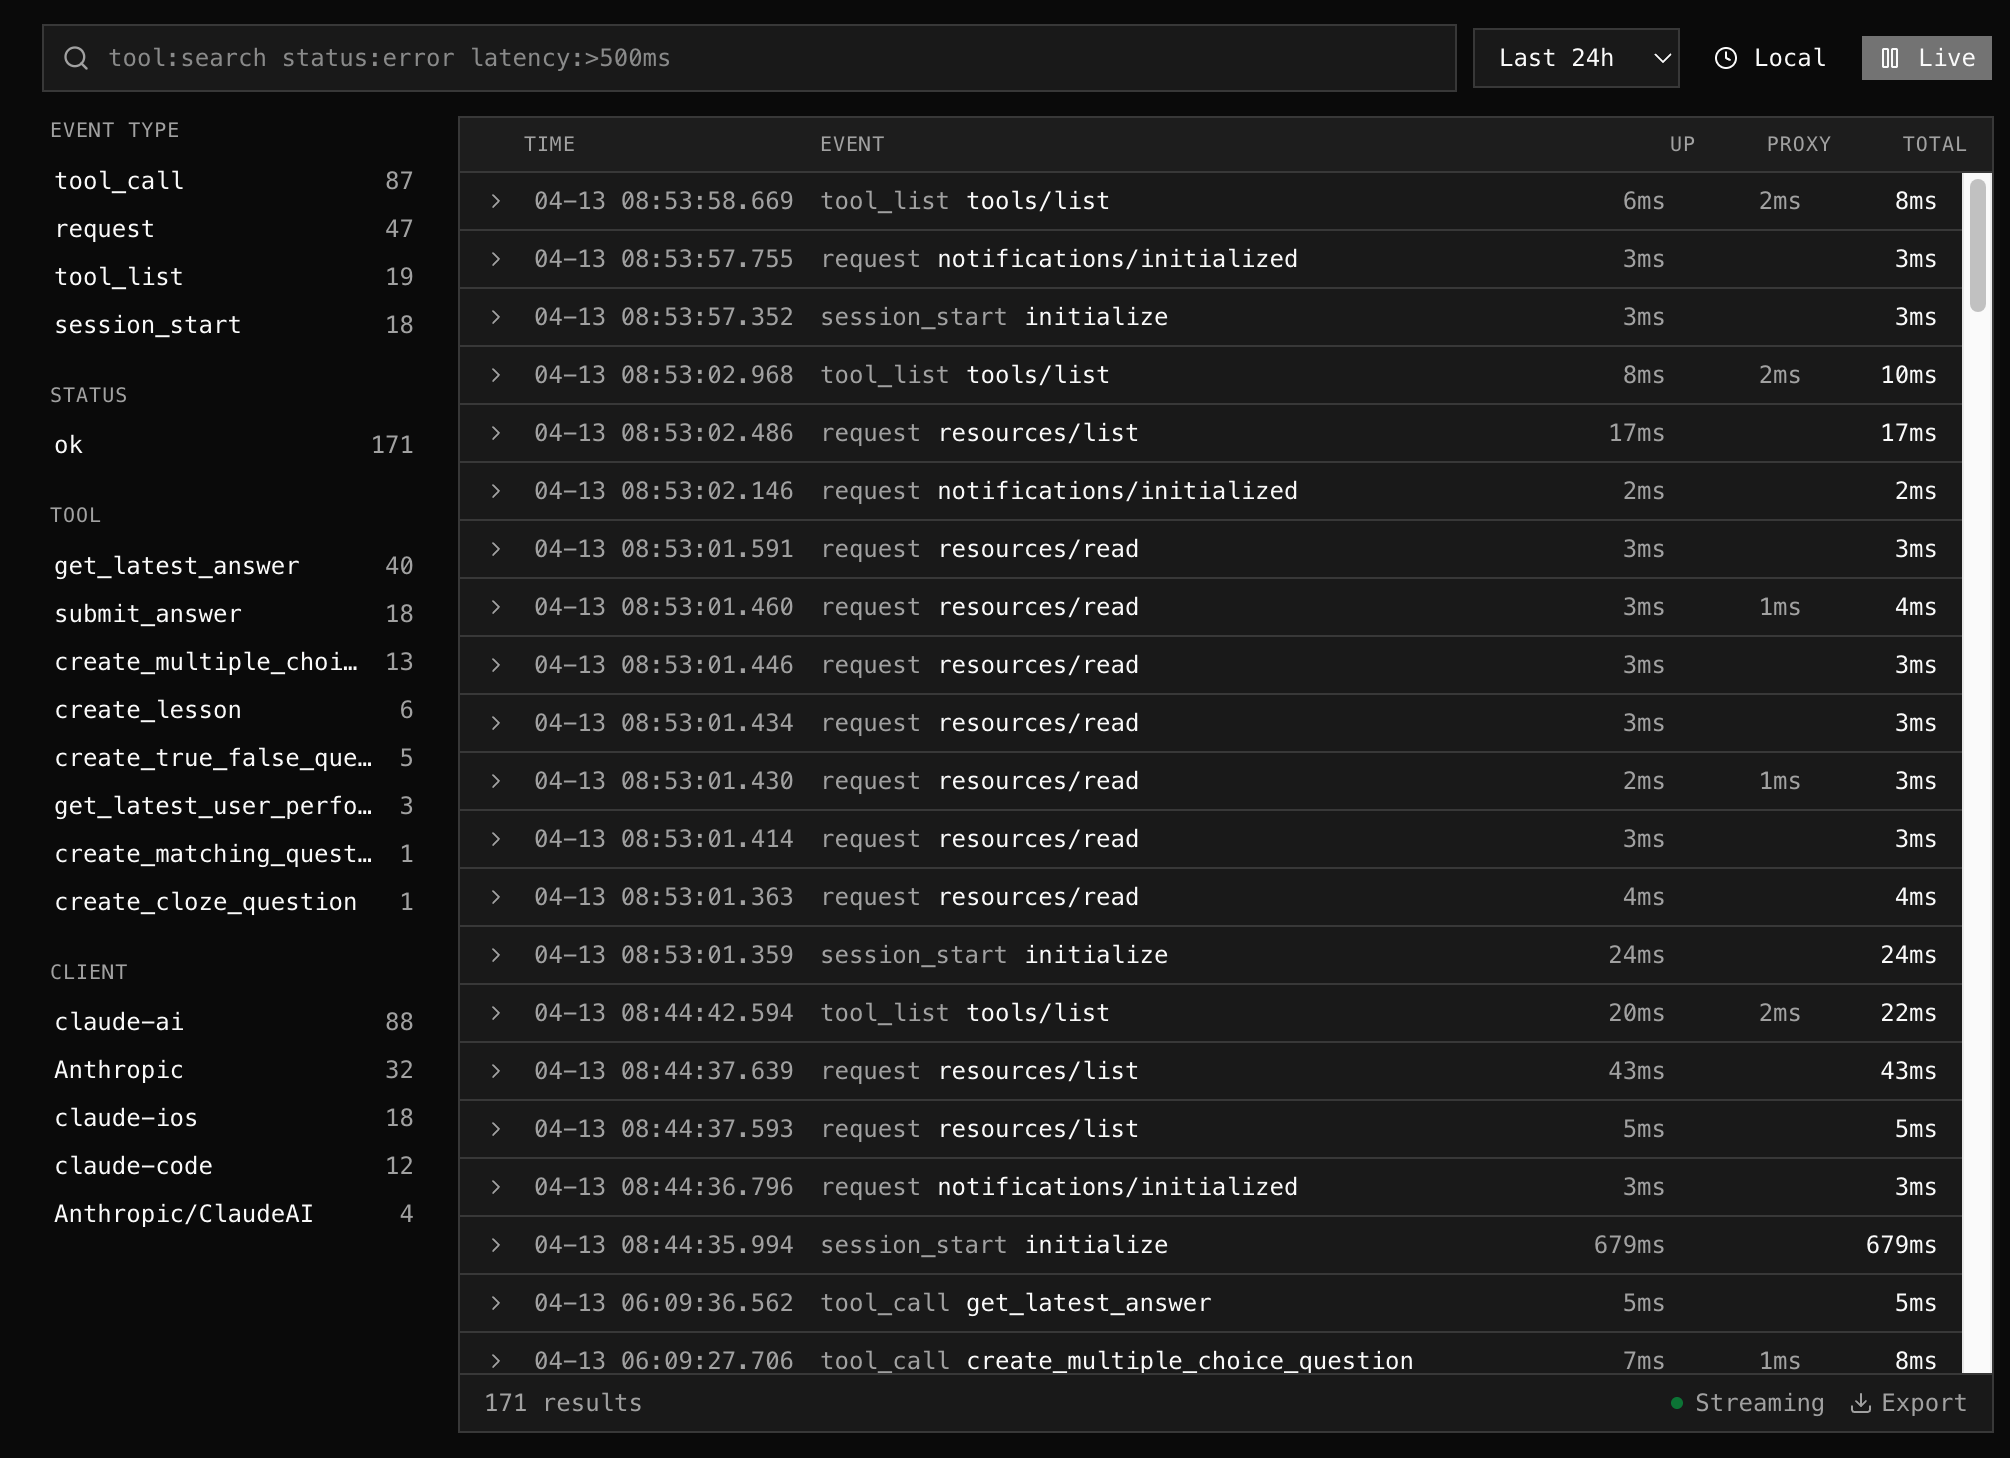
Task: Expand the 08:53:01.359 session_start initialize row
Action: 496,955
